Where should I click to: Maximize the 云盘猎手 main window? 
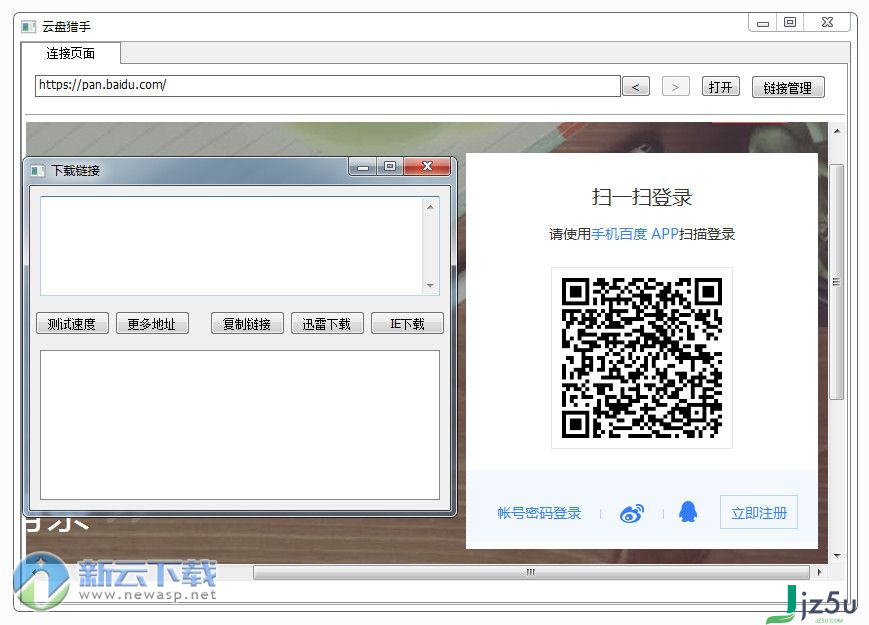(x=790, y=23)
